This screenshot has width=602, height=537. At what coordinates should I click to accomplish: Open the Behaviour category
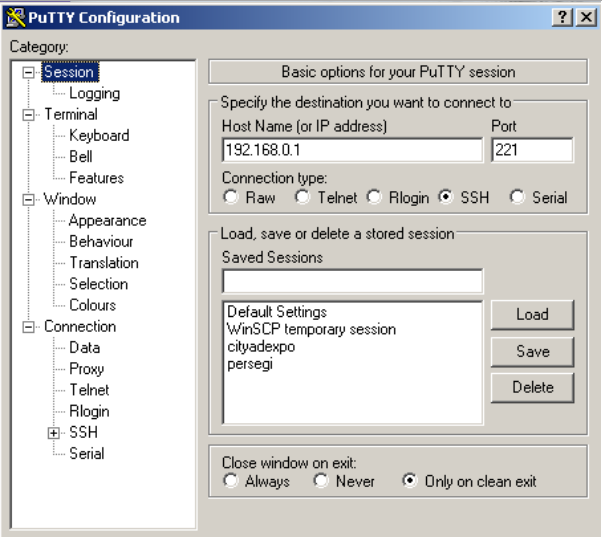101,241
